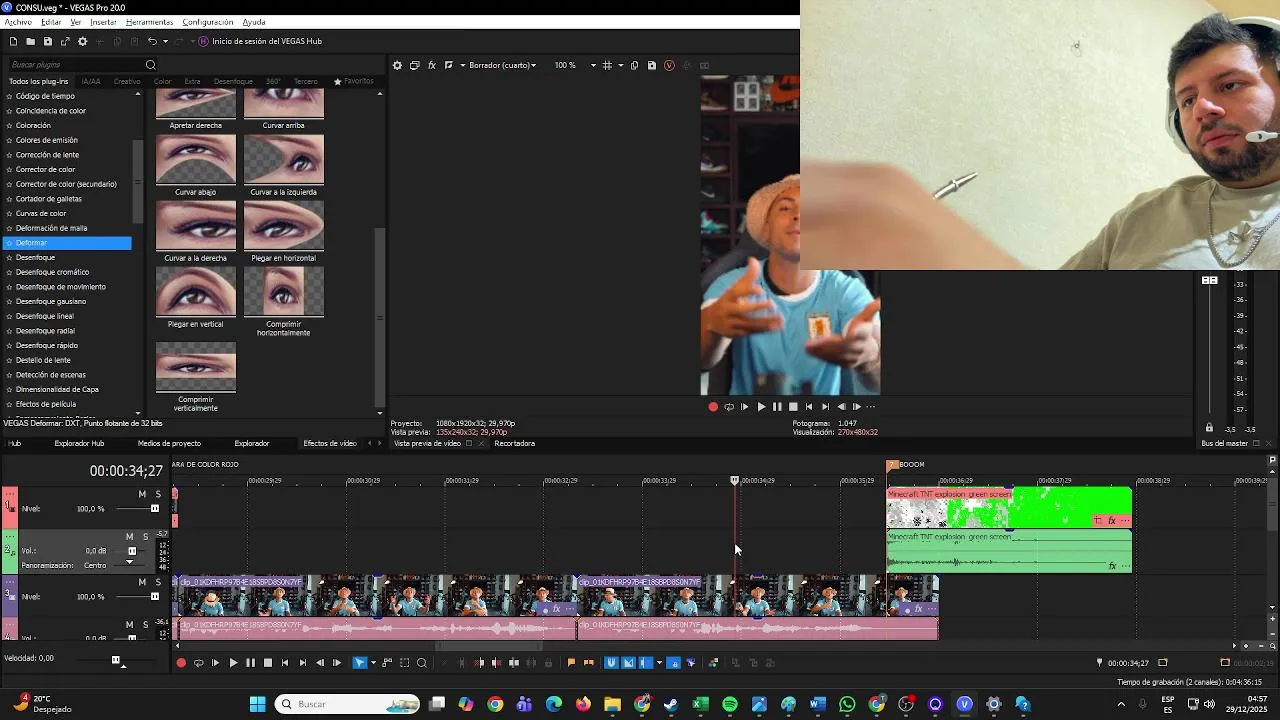Switch to 'Efectos de vídeo' tab
Image resolution: width=1280 pixels, height=720 pixels.
330,443
